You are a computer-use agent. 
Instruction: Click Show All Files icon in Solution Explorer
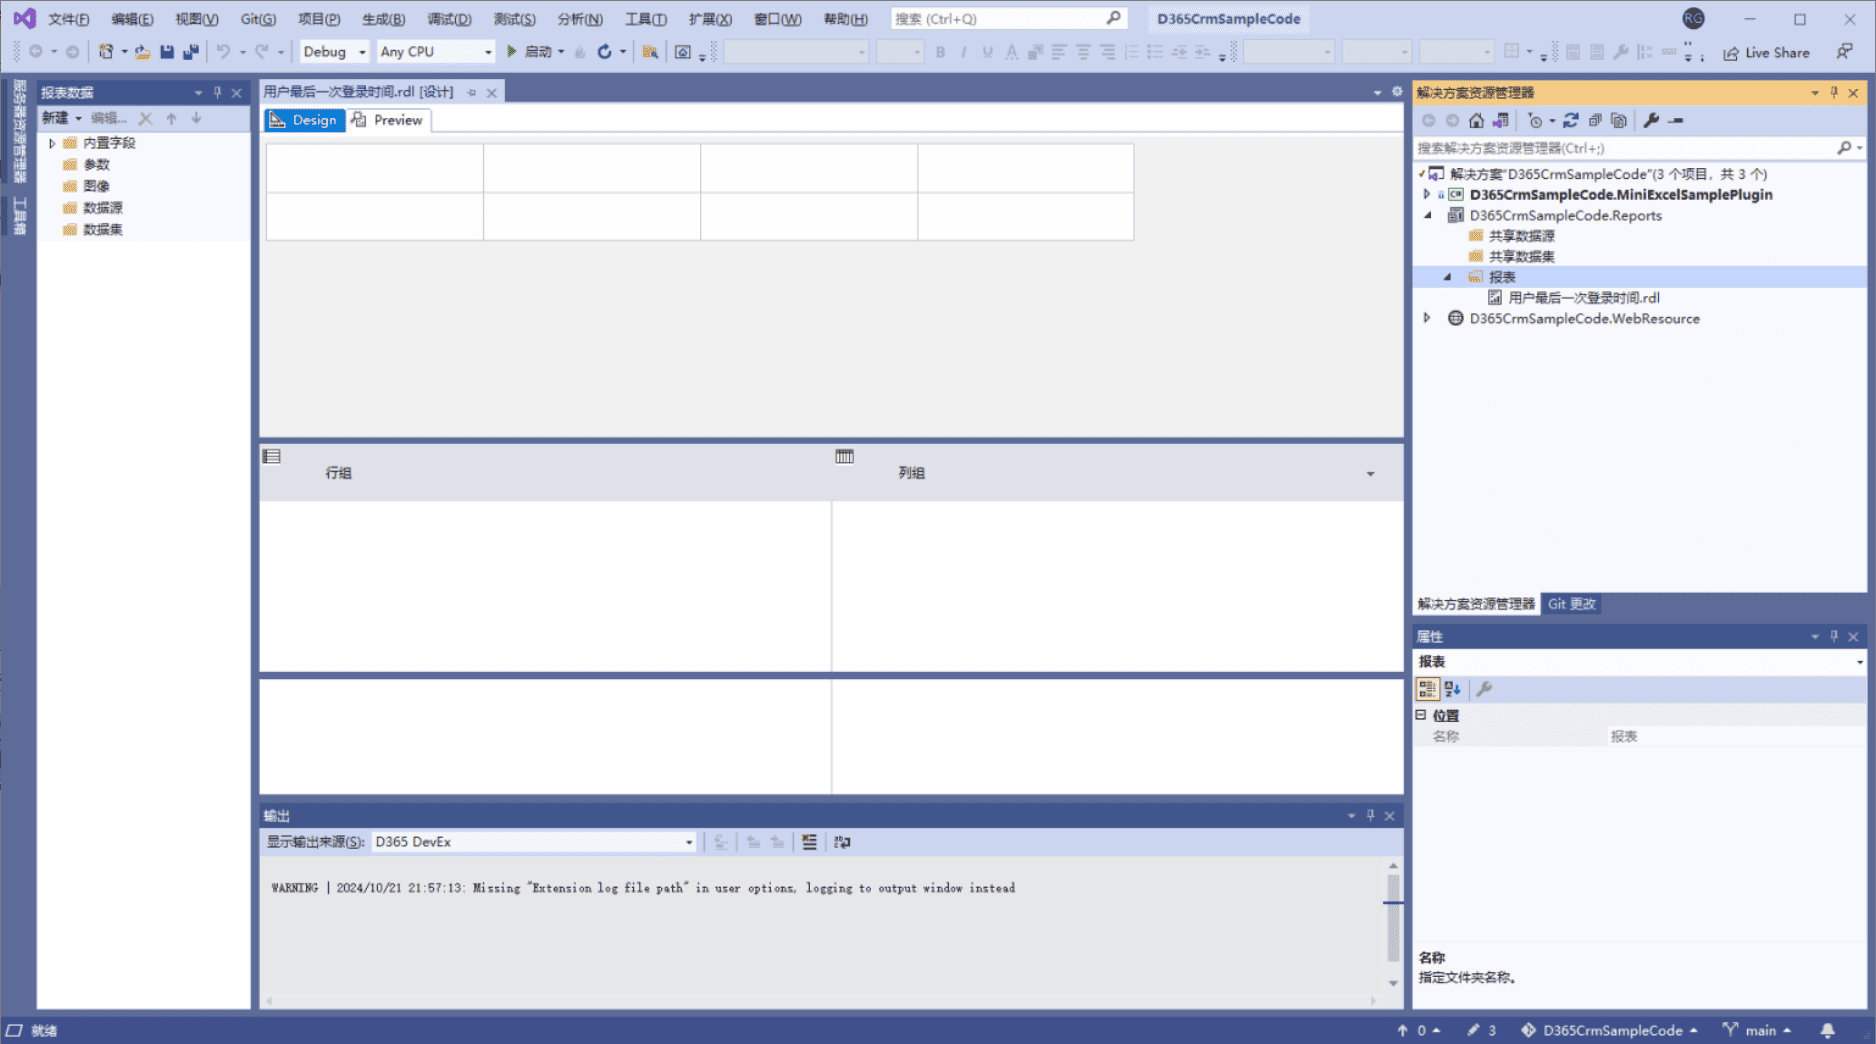(1619, 121)
